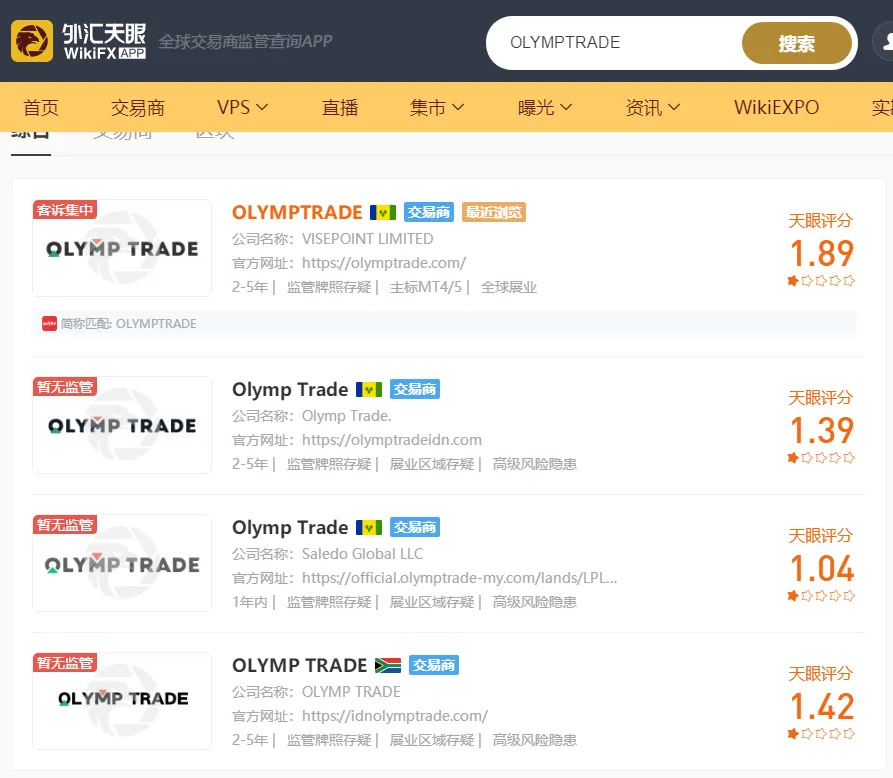Open the Olymp Trade link with olymptradeidn.com
This screenshot has width=893, height=778.
pos(290,390)
